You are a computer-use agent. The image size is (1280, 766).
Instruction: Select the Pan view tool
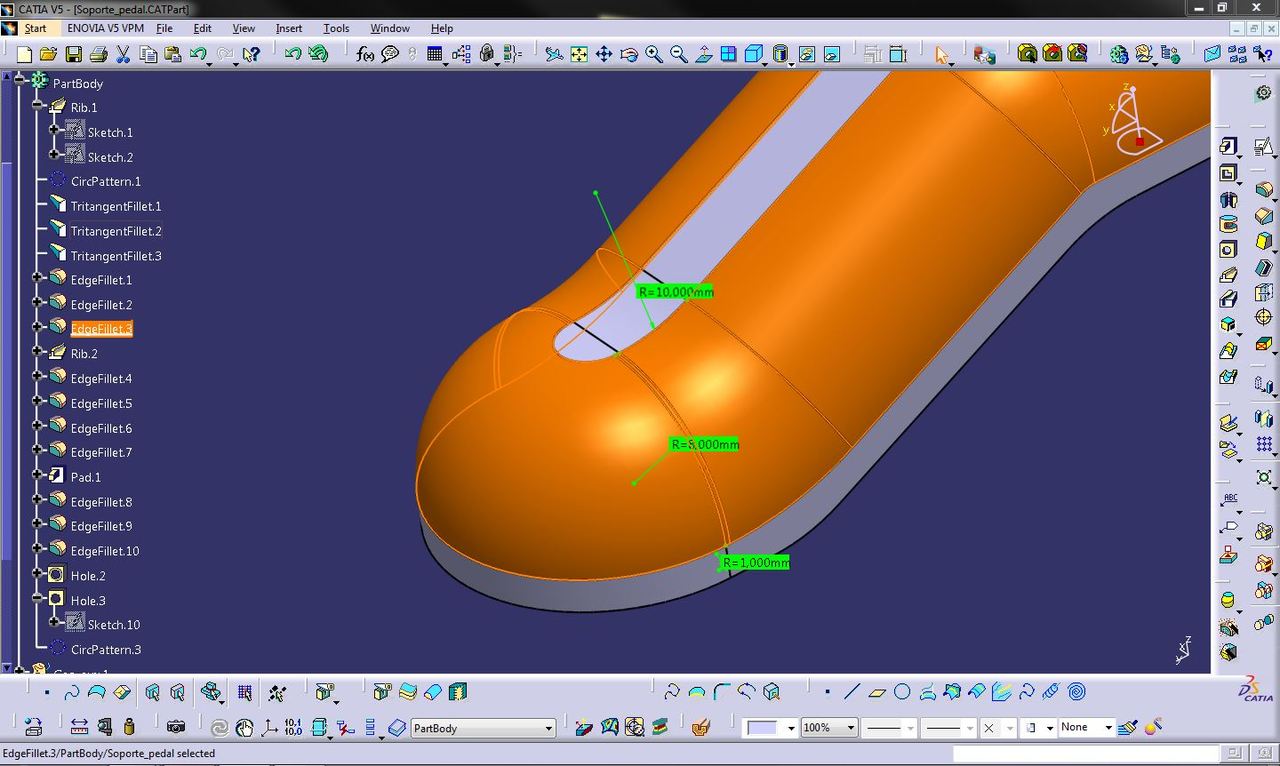pos(604,54)
